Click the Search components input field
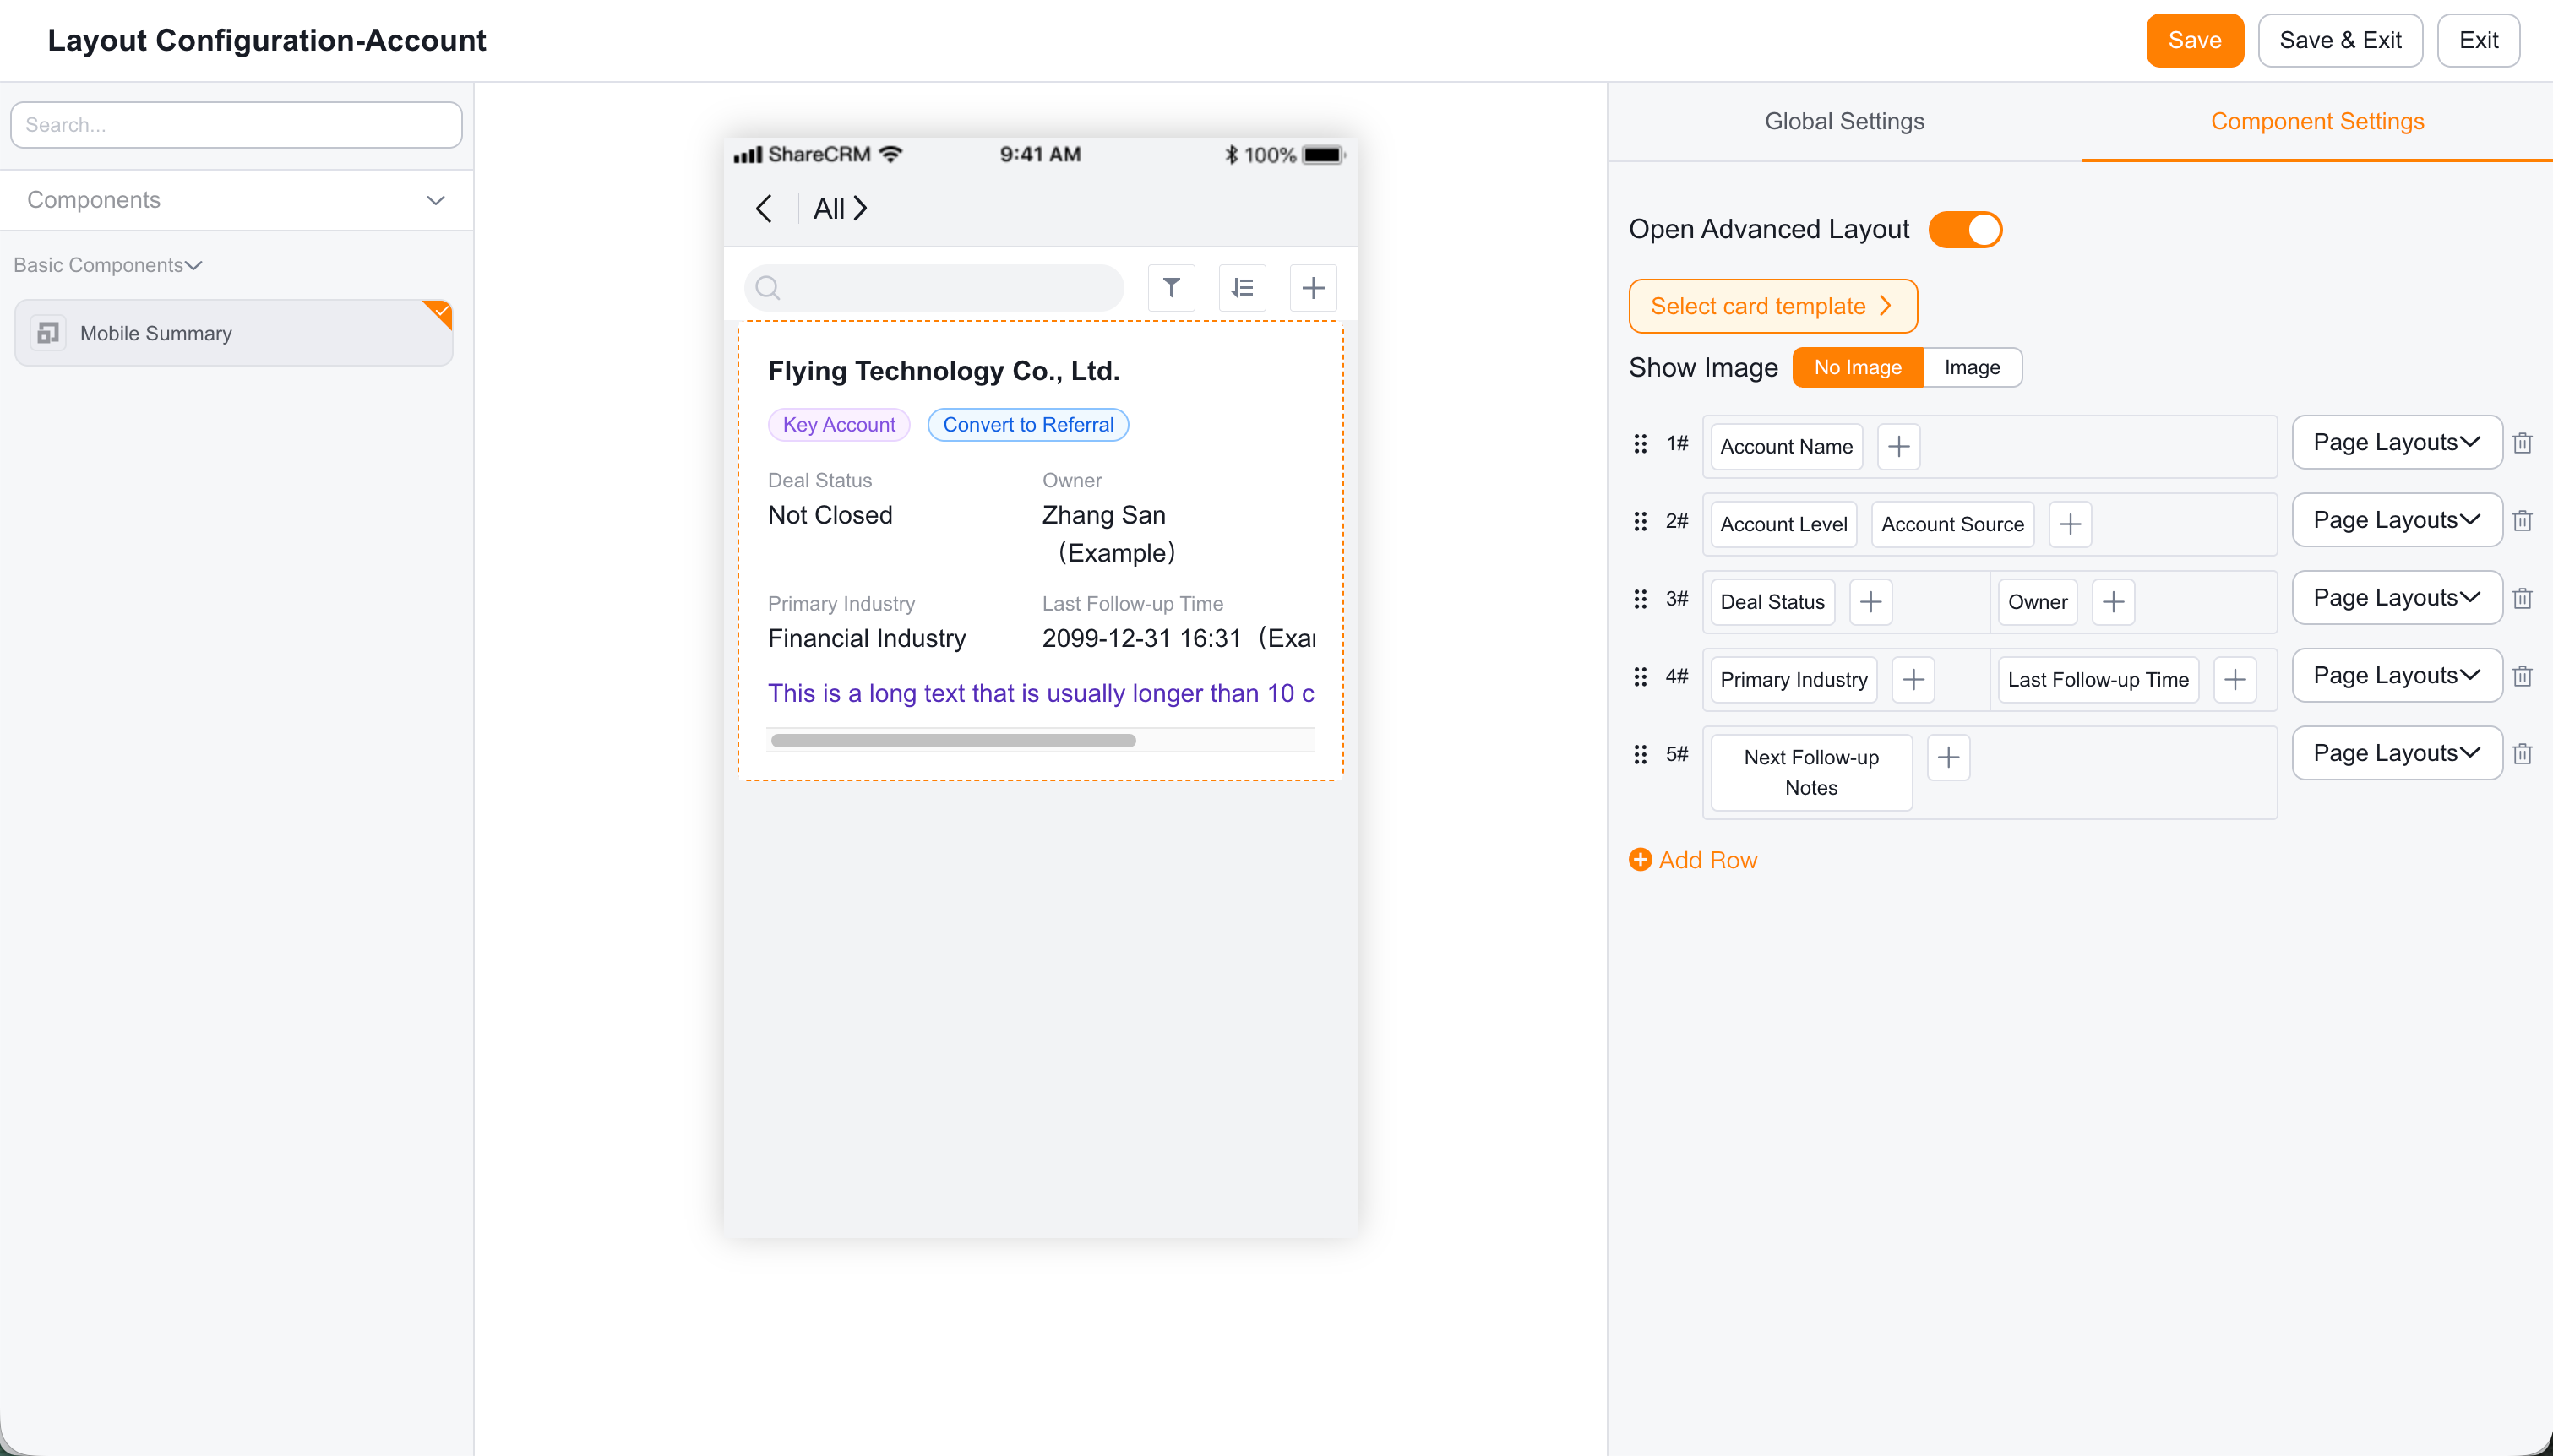The height and width of the screenshot is (1456, 2553). tap(236, 125)
